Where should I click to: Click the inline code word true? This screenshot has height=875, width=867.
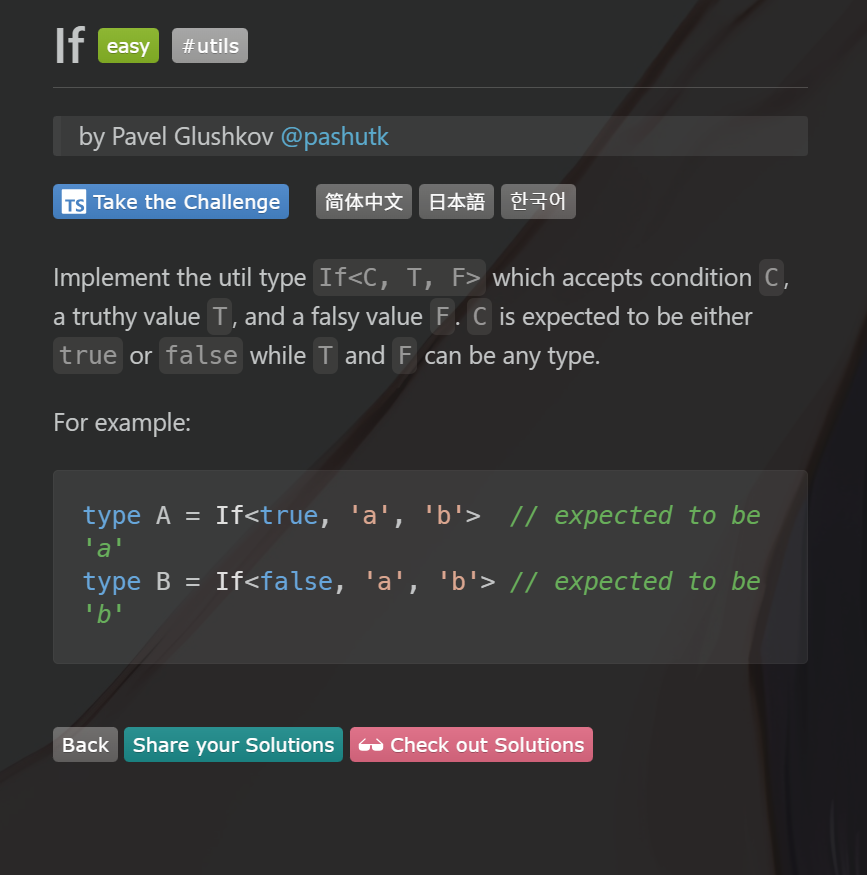click(x=88, y=355)
